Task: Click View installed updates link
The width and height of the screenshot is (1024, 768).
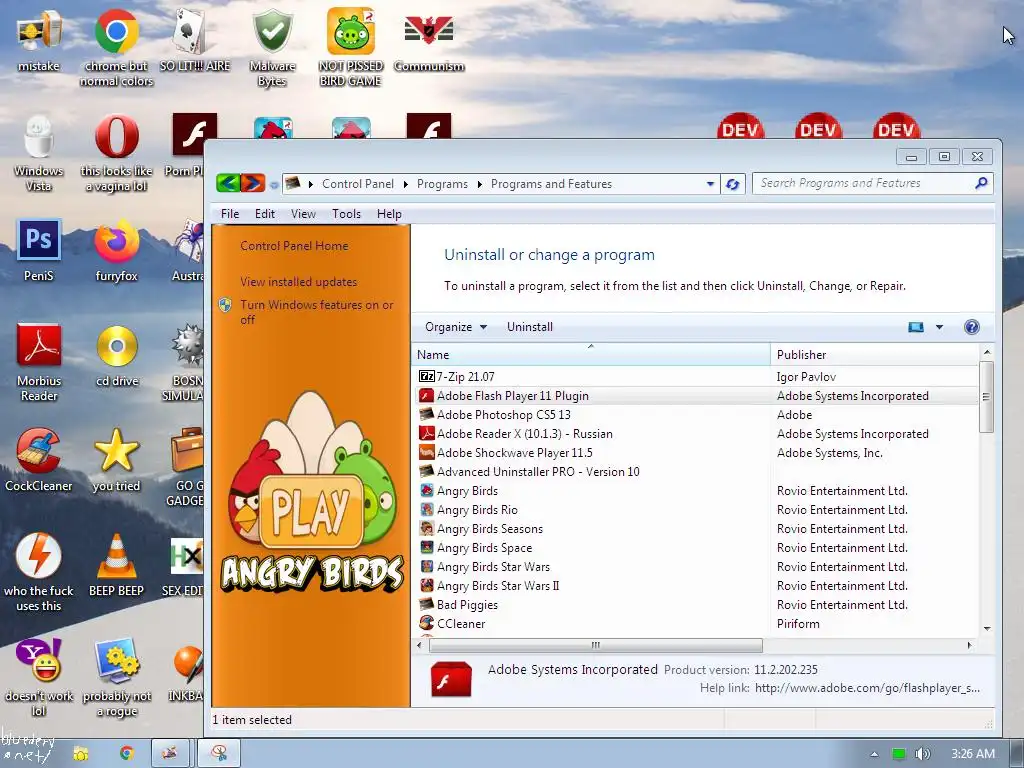Action: [298, 281]
